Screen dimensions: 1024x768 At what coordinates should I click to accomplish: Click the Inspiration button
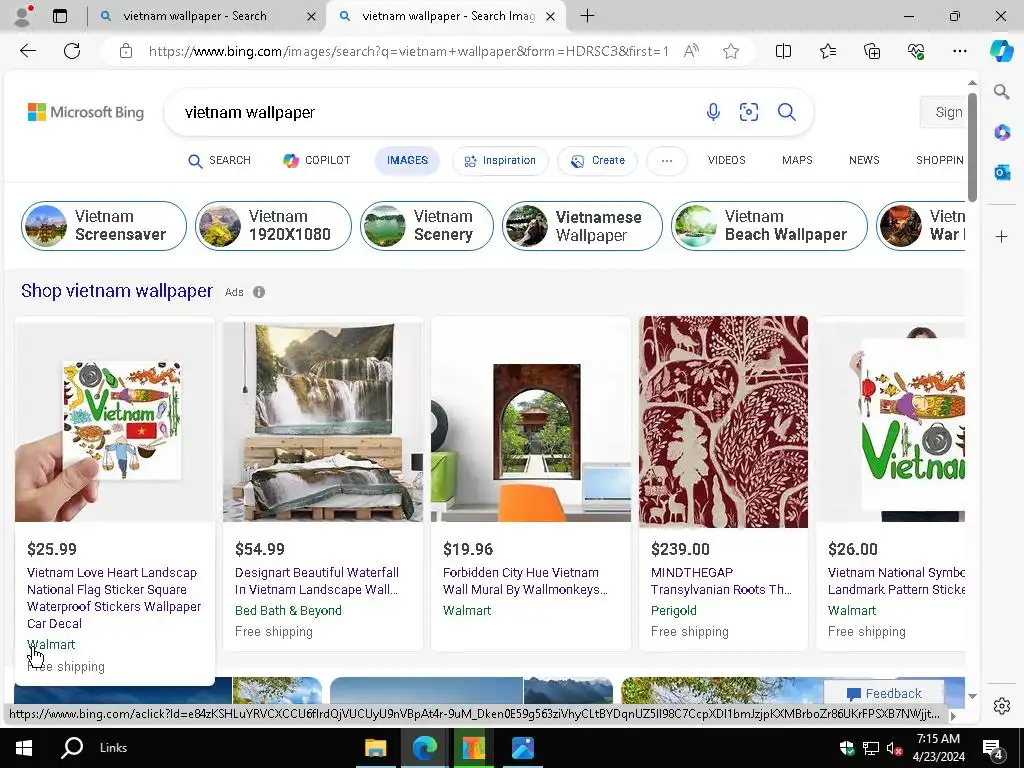[500, 161]
